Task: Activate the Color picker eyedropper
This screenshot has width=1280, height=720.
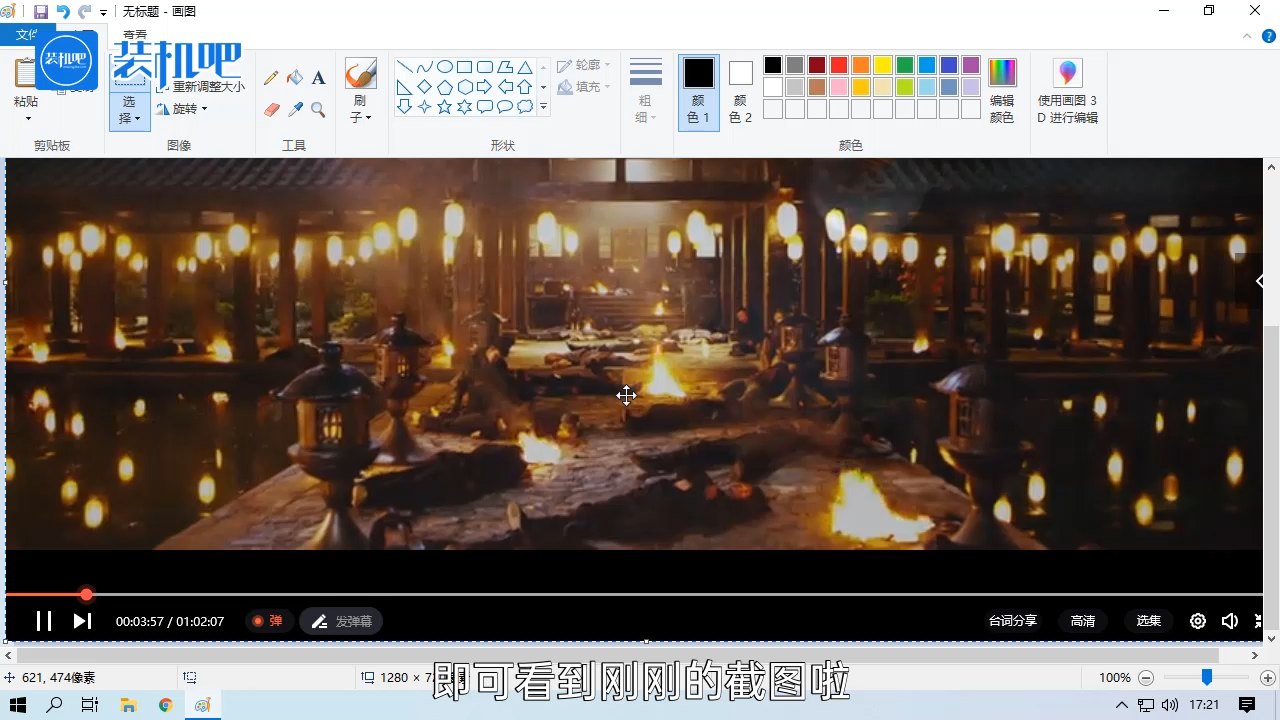Action: [295, 110]
